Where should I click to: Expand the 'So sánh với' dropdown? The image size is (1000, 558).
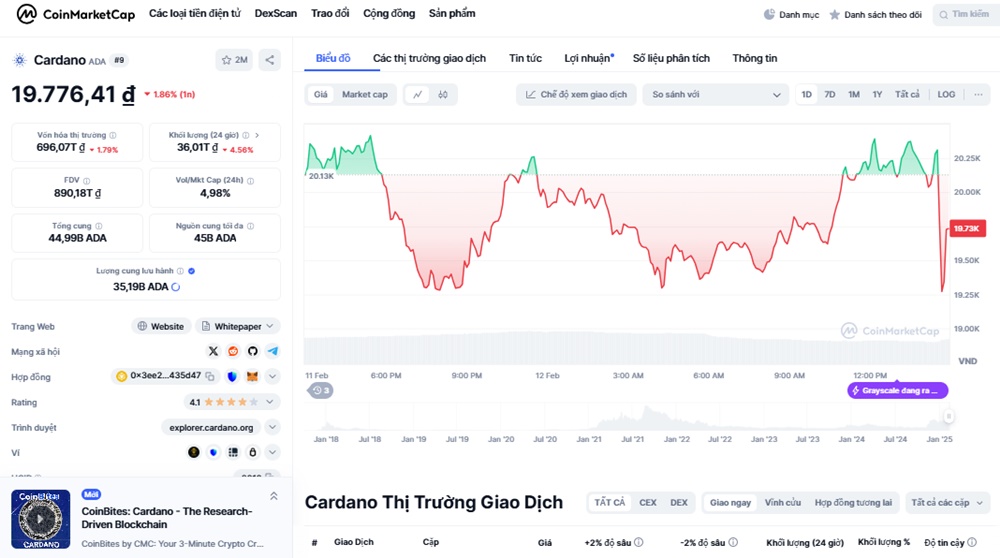click(715, 95)
